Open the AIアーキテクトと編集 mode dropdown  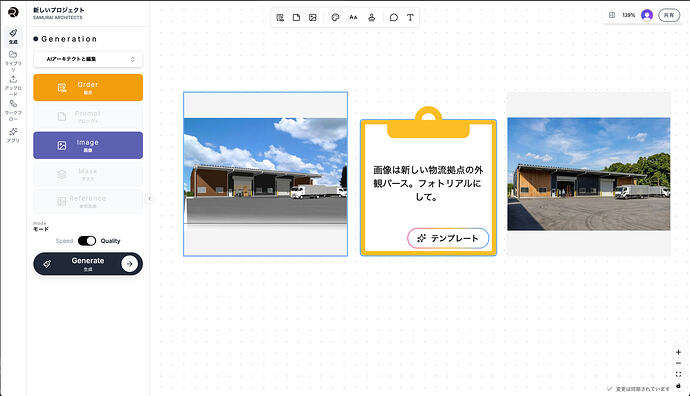[88, 59]
